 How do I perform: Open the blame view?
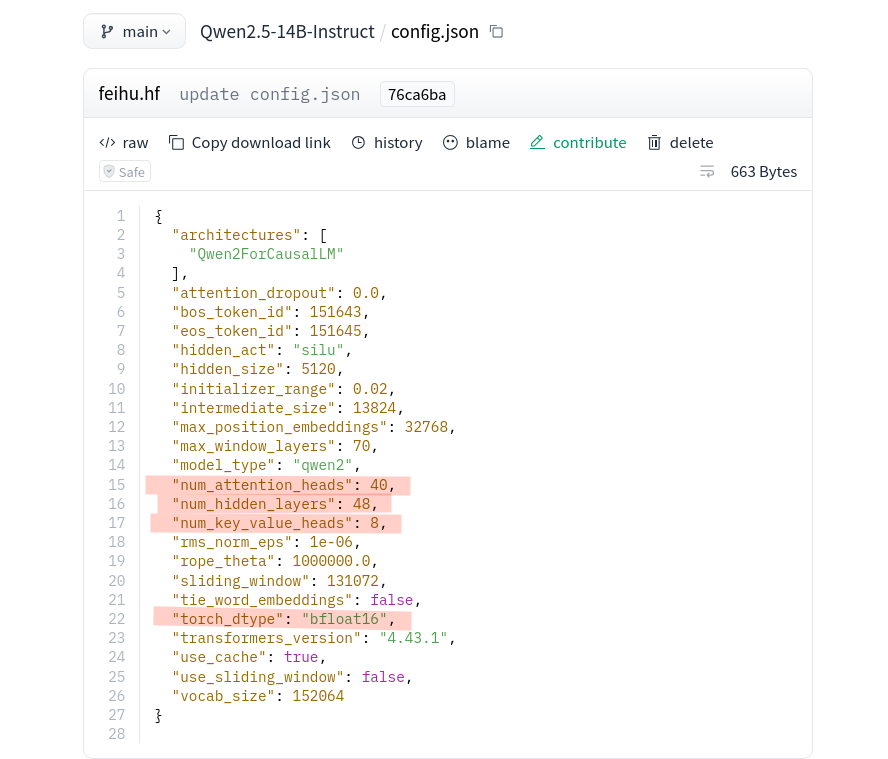[476, 143]
